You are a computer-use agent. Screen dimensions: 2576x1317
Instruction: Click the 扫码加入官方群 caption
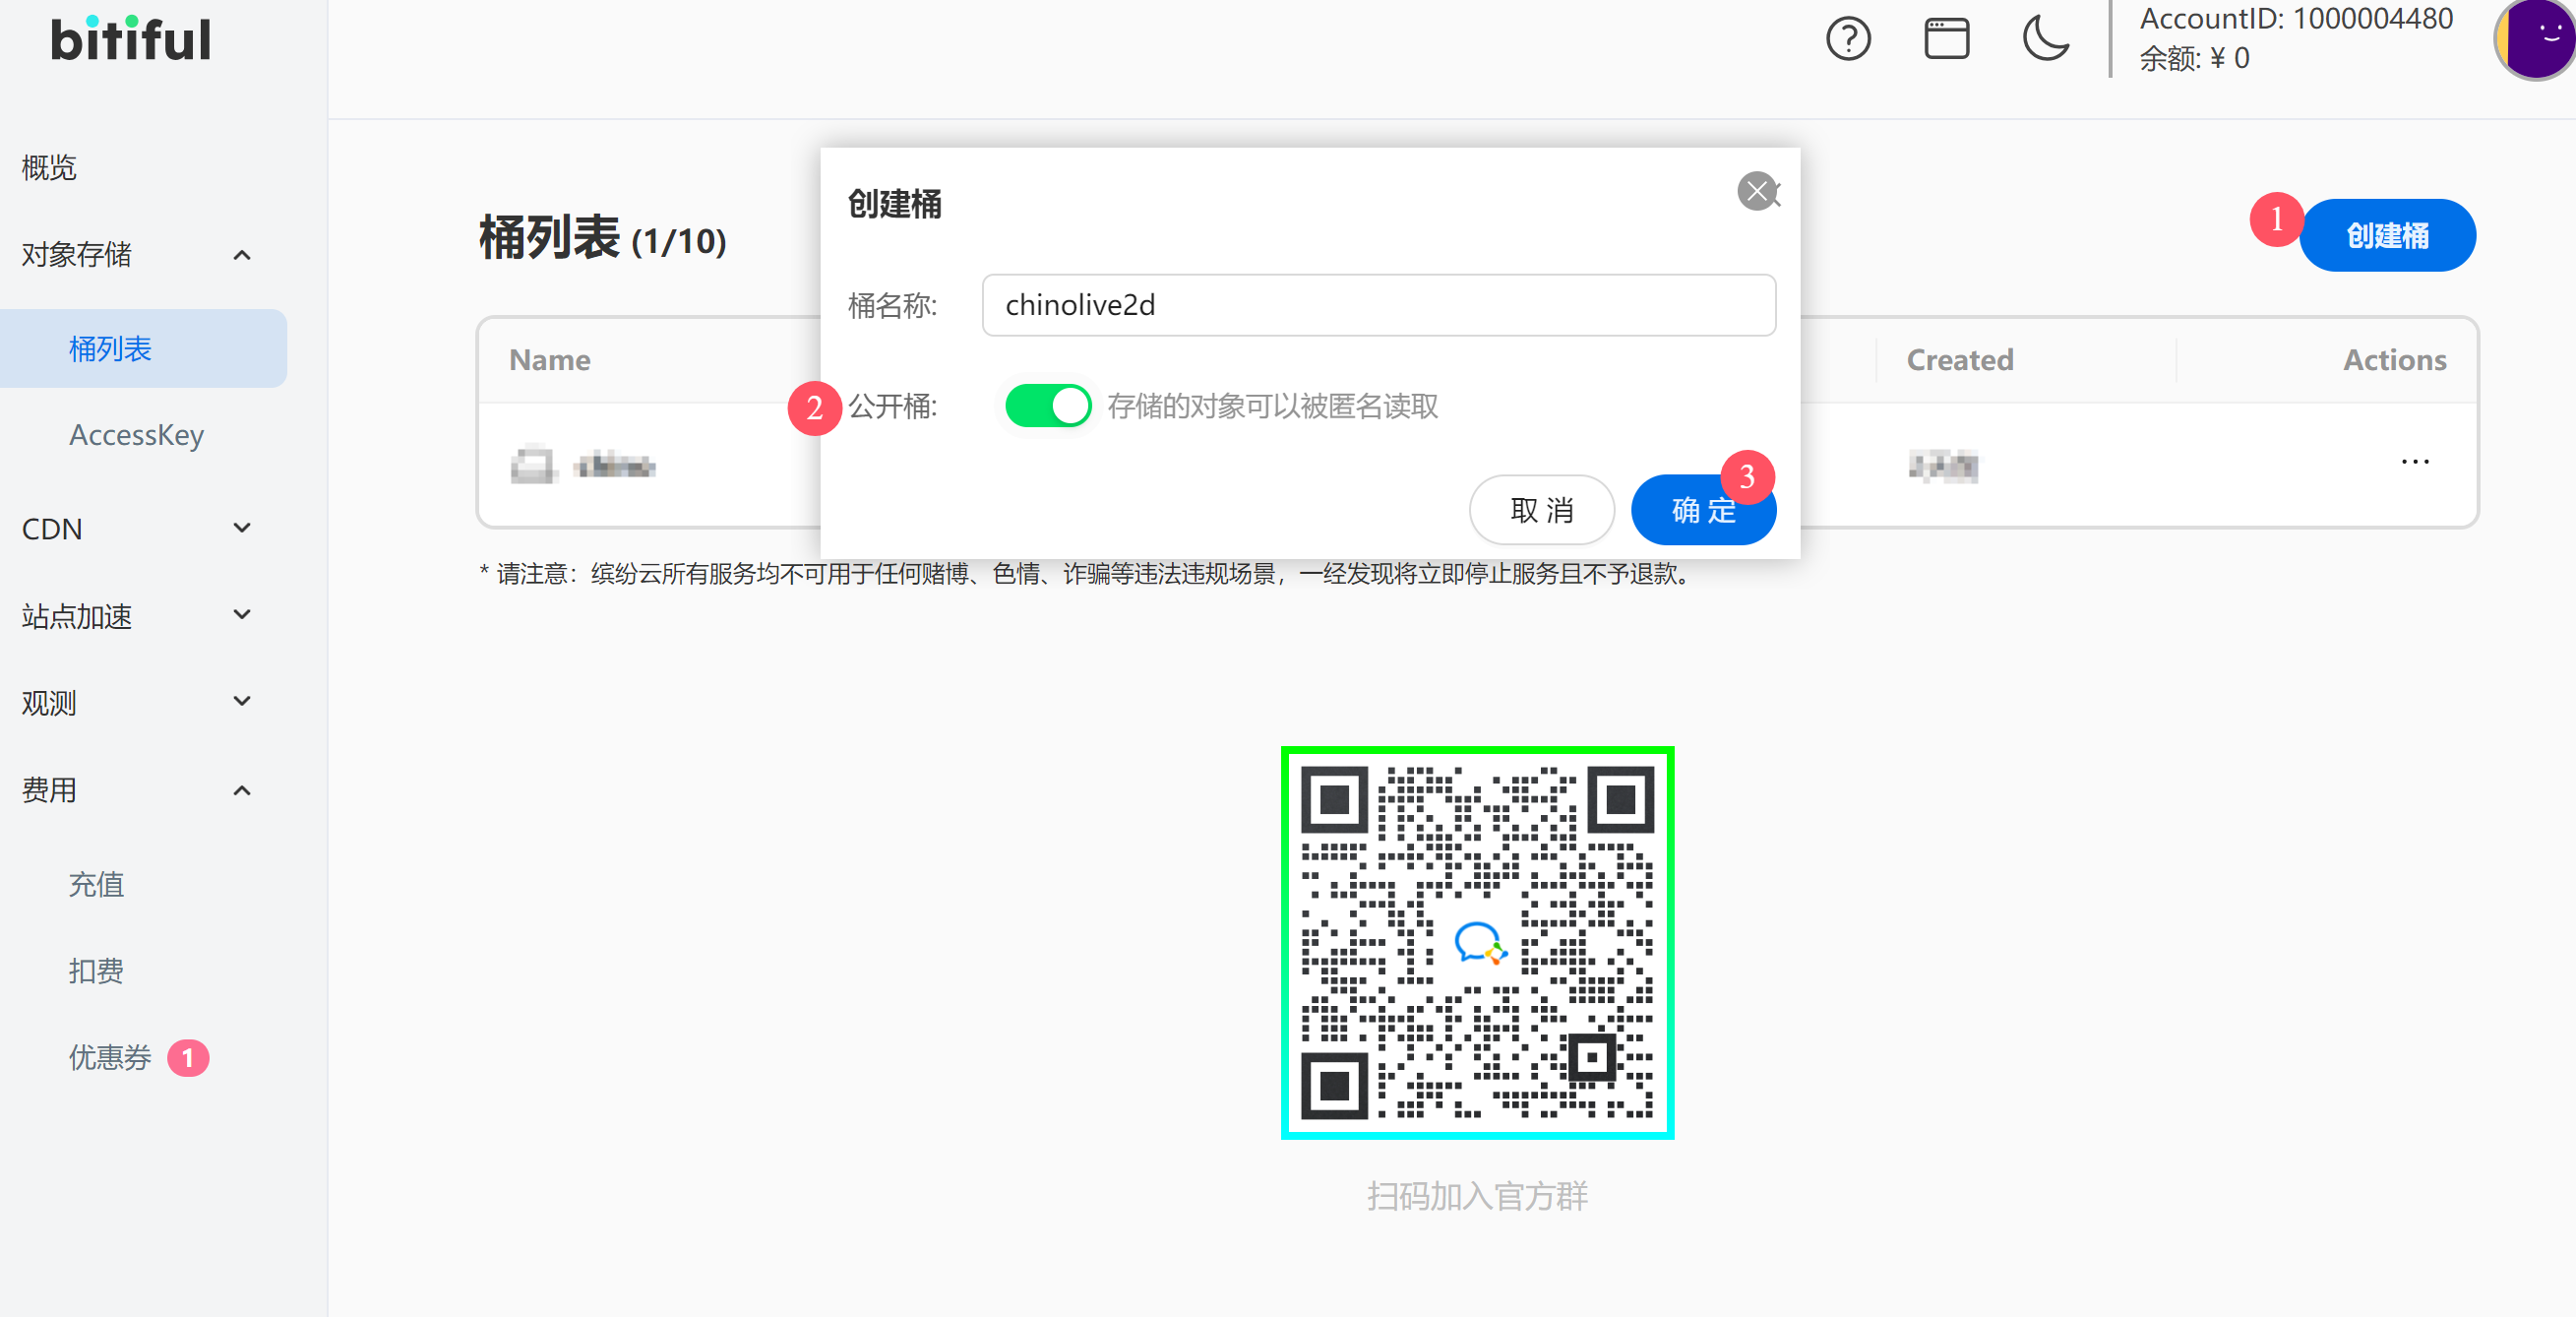tap(1477, 1196)
